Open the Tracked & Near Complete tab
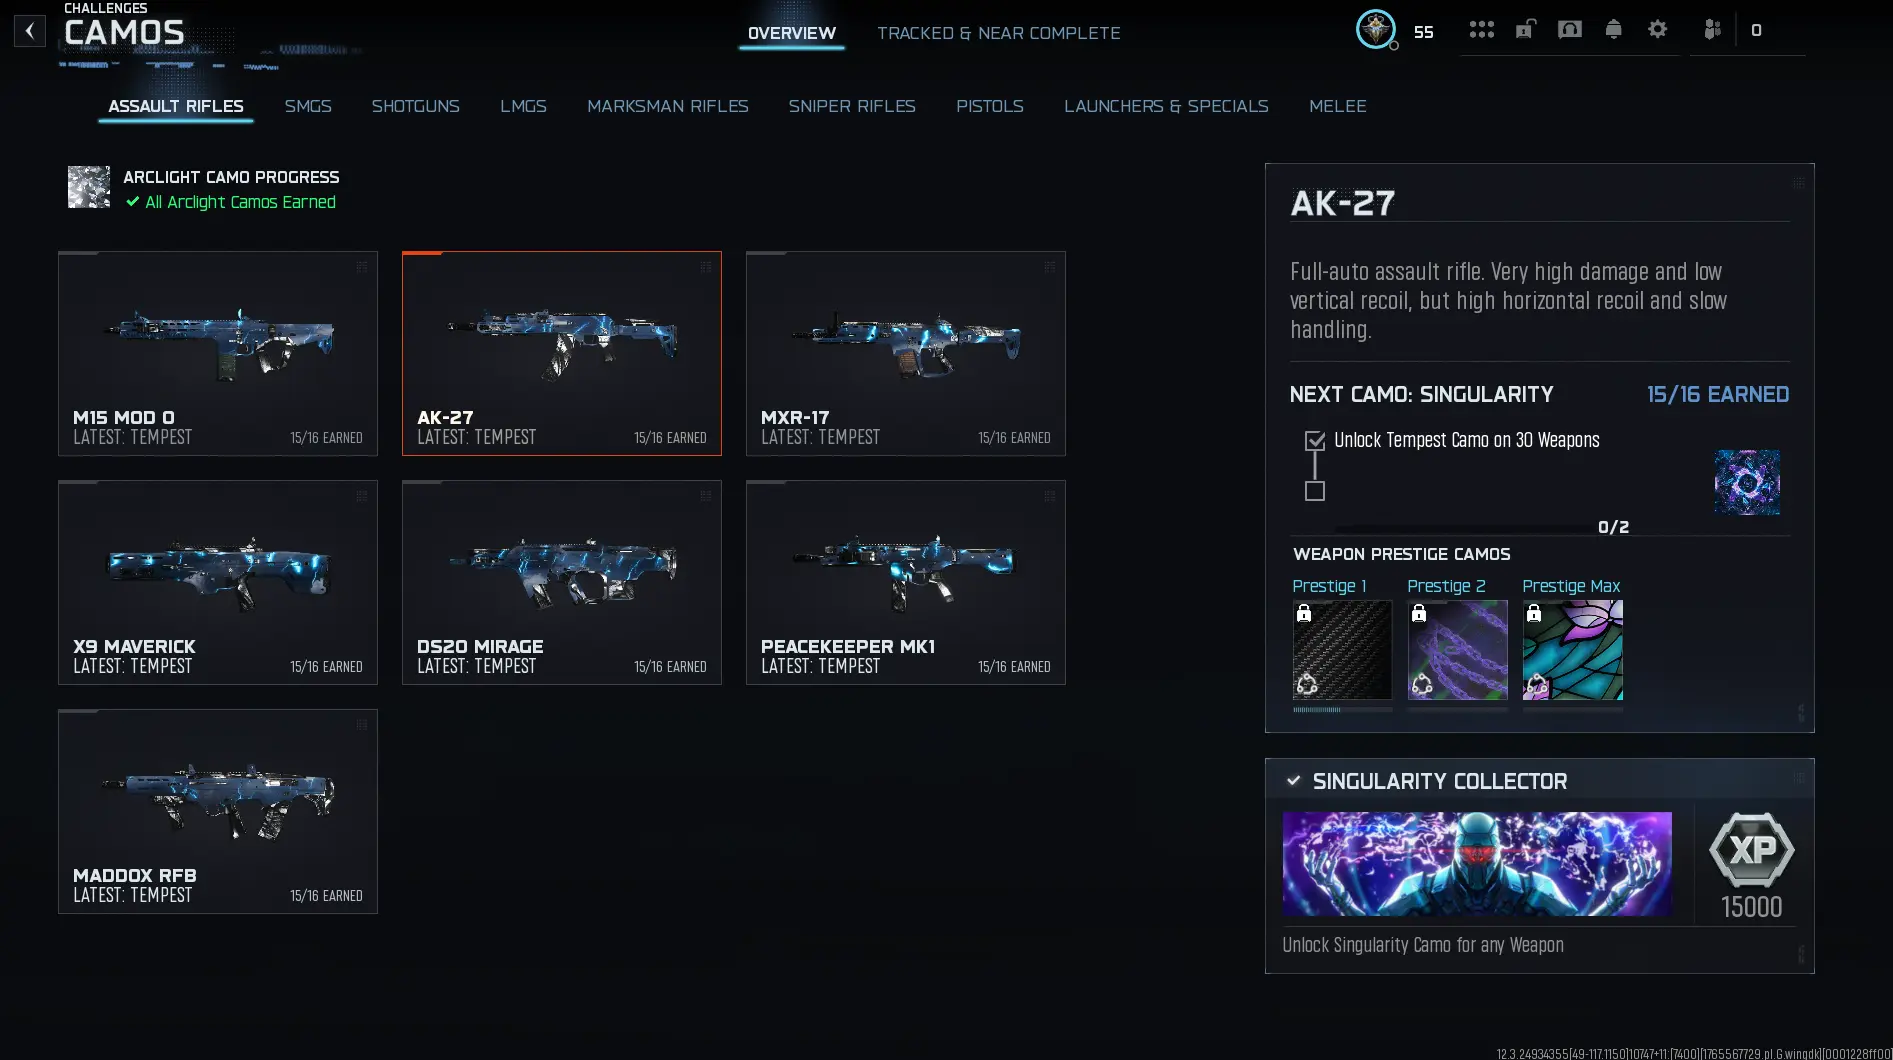Screen dimensions: 1893x1060 point(998,33)
